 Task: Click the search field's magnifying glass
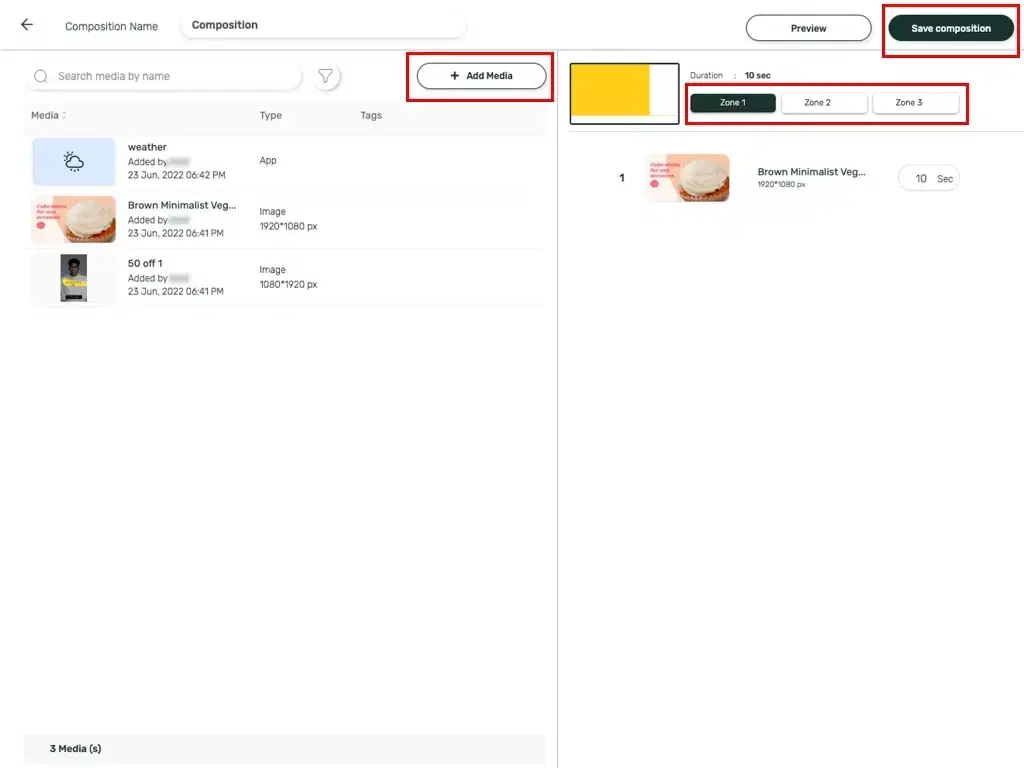pos(40,75)
